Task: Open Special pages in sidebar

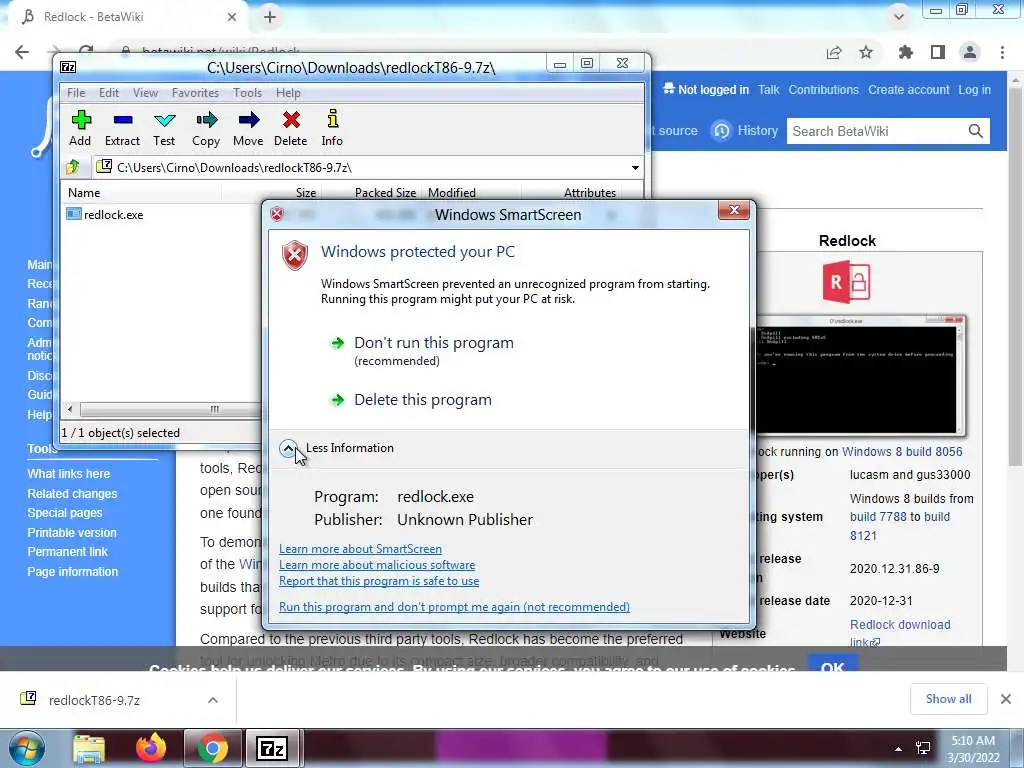Action: click(x=65, y=513)
